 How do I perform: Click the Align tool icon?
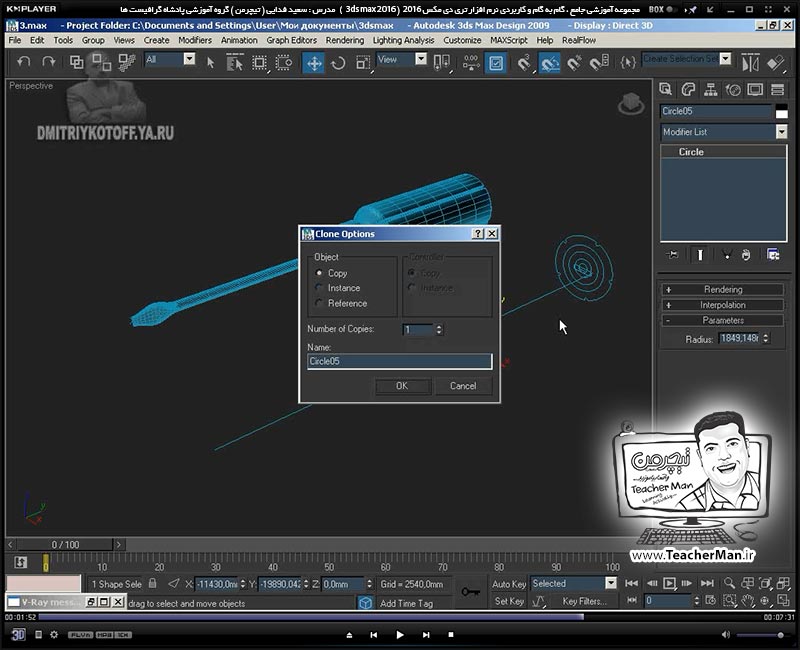[x=776, y=63]
